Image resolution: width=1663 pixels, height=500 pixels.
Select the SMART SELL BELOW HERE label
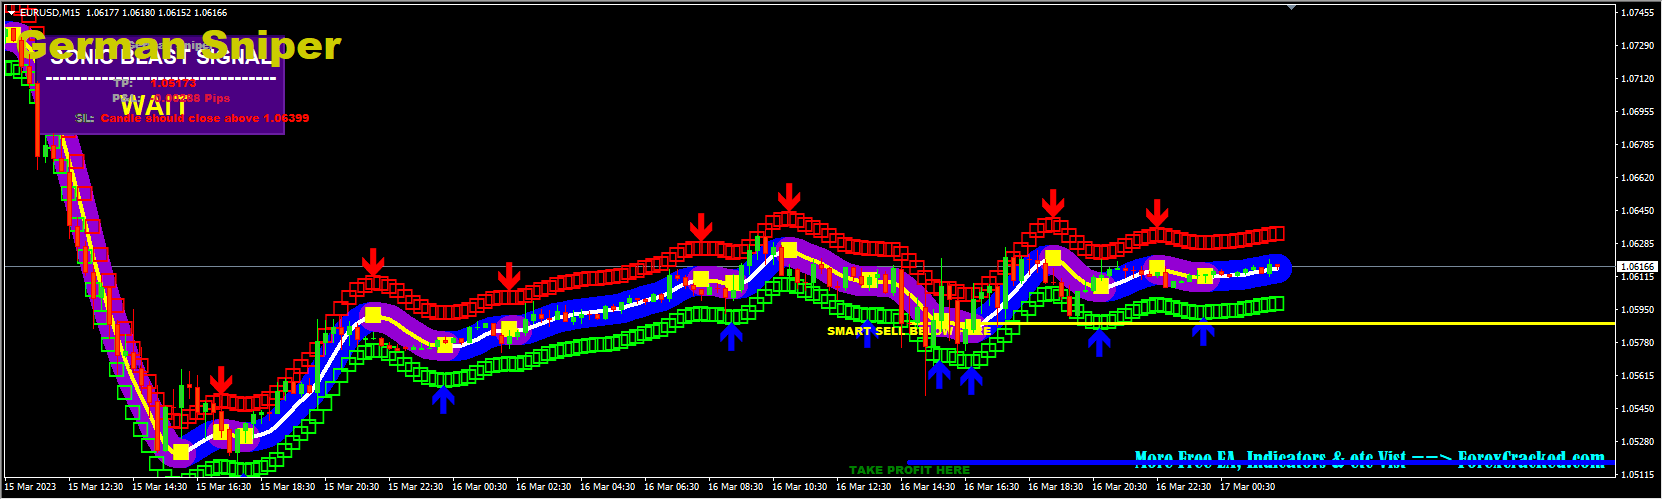908,331
